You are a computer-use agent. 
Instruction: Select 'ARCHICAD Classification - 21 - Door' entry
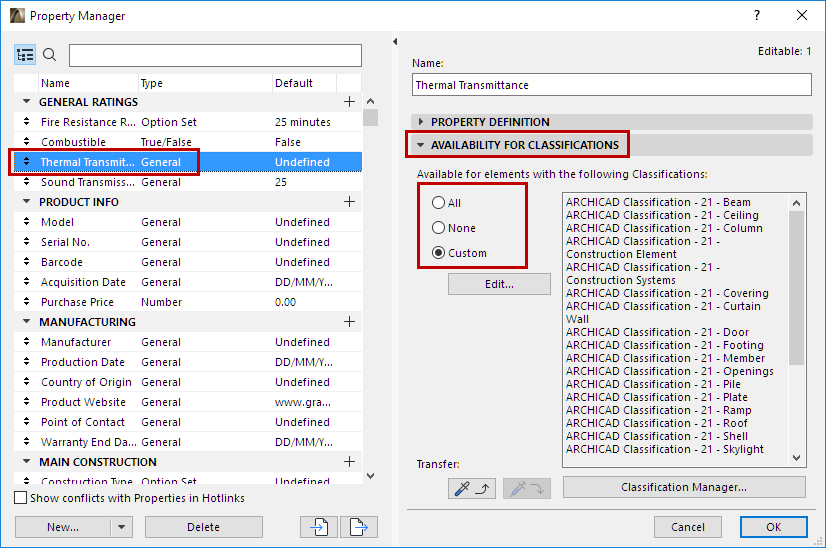[657, 332]
